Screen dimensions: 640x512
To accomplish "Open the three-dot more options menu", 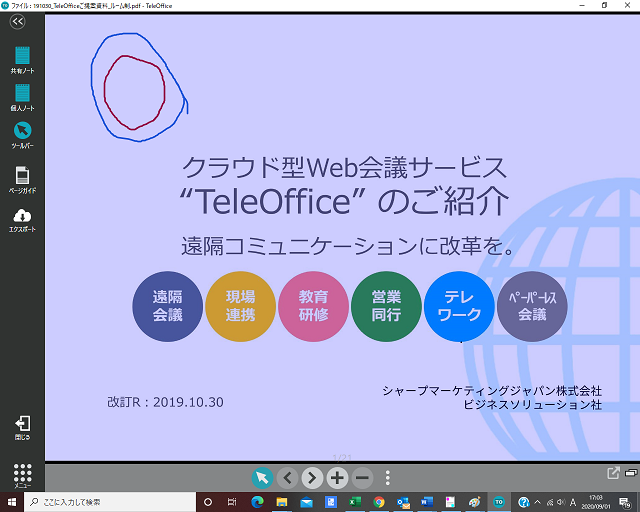I will (387, 478).
